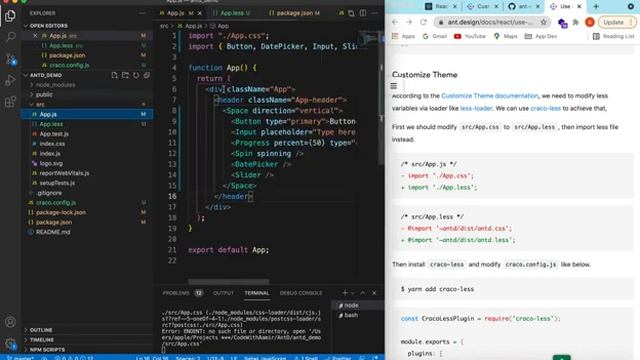Image resolution: width=640 pixels, height=360 pixels.
Task: Open the Gmail bookmark
Action: 435,36
